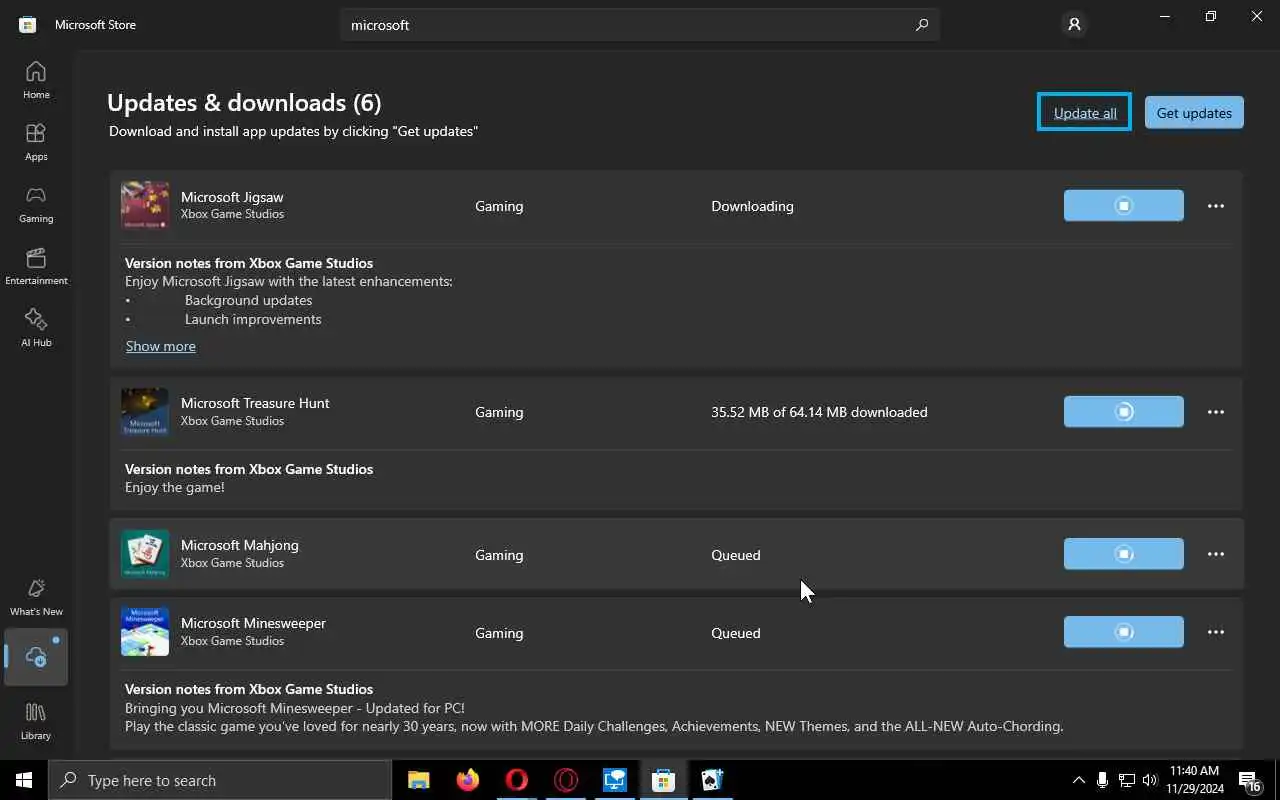Click the Downloading status of Jigsaw
Image resolution: width=1280 pixels, height=800 pixels.
click(x=752, y=206)
